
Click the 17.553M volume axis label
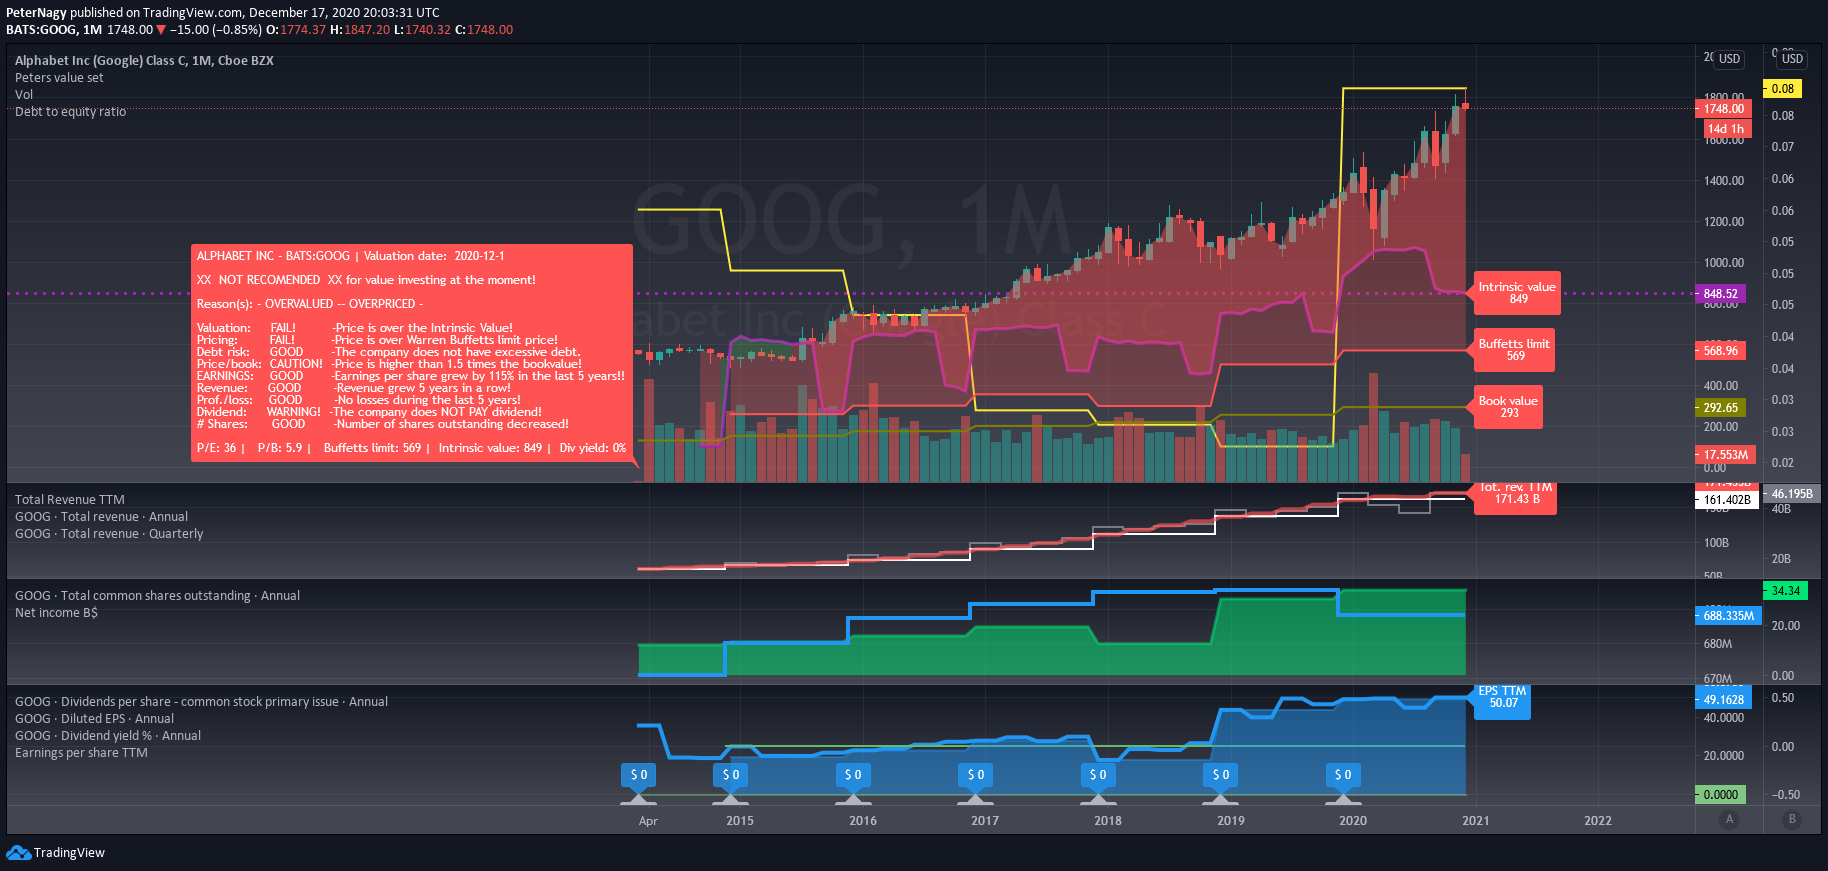pos(1725,455)
